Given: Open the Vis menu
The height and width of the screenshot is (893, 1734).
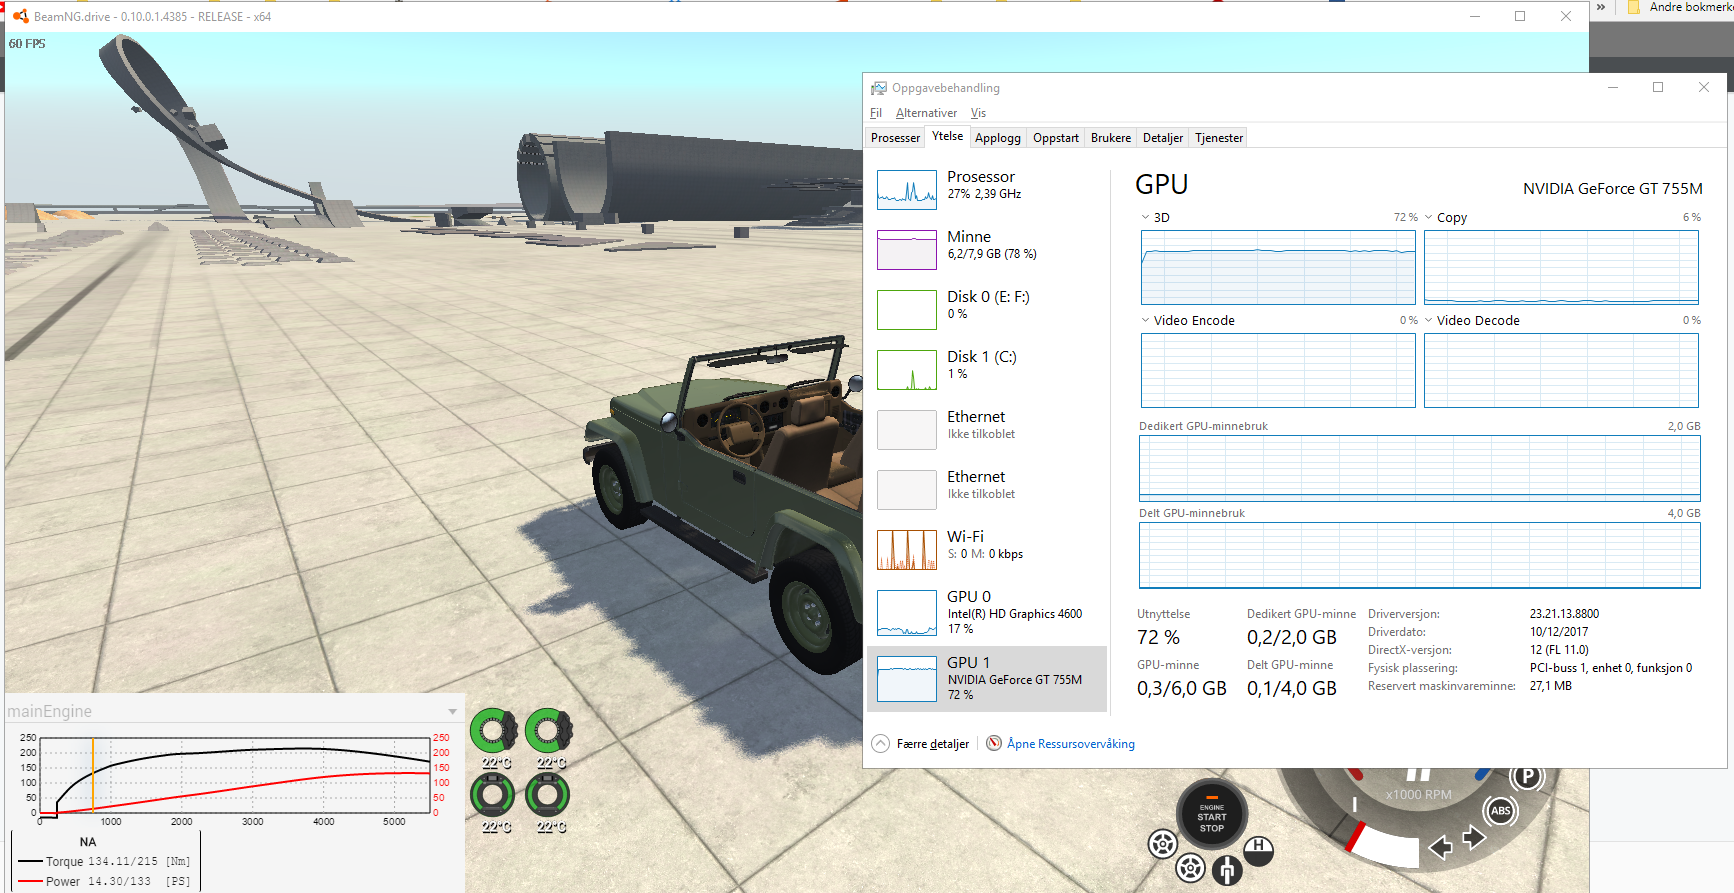Looking at the screenshot, I should coord(978,113).
